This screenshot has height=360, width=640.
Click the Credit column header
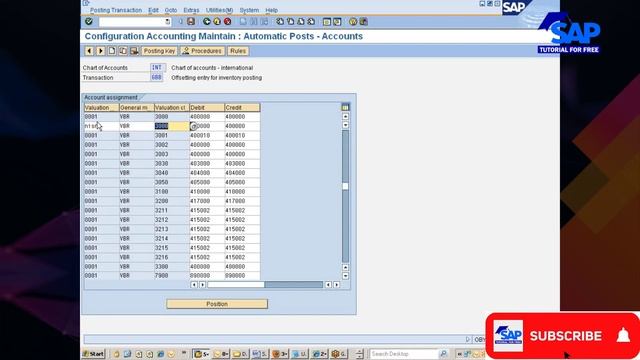242,107
